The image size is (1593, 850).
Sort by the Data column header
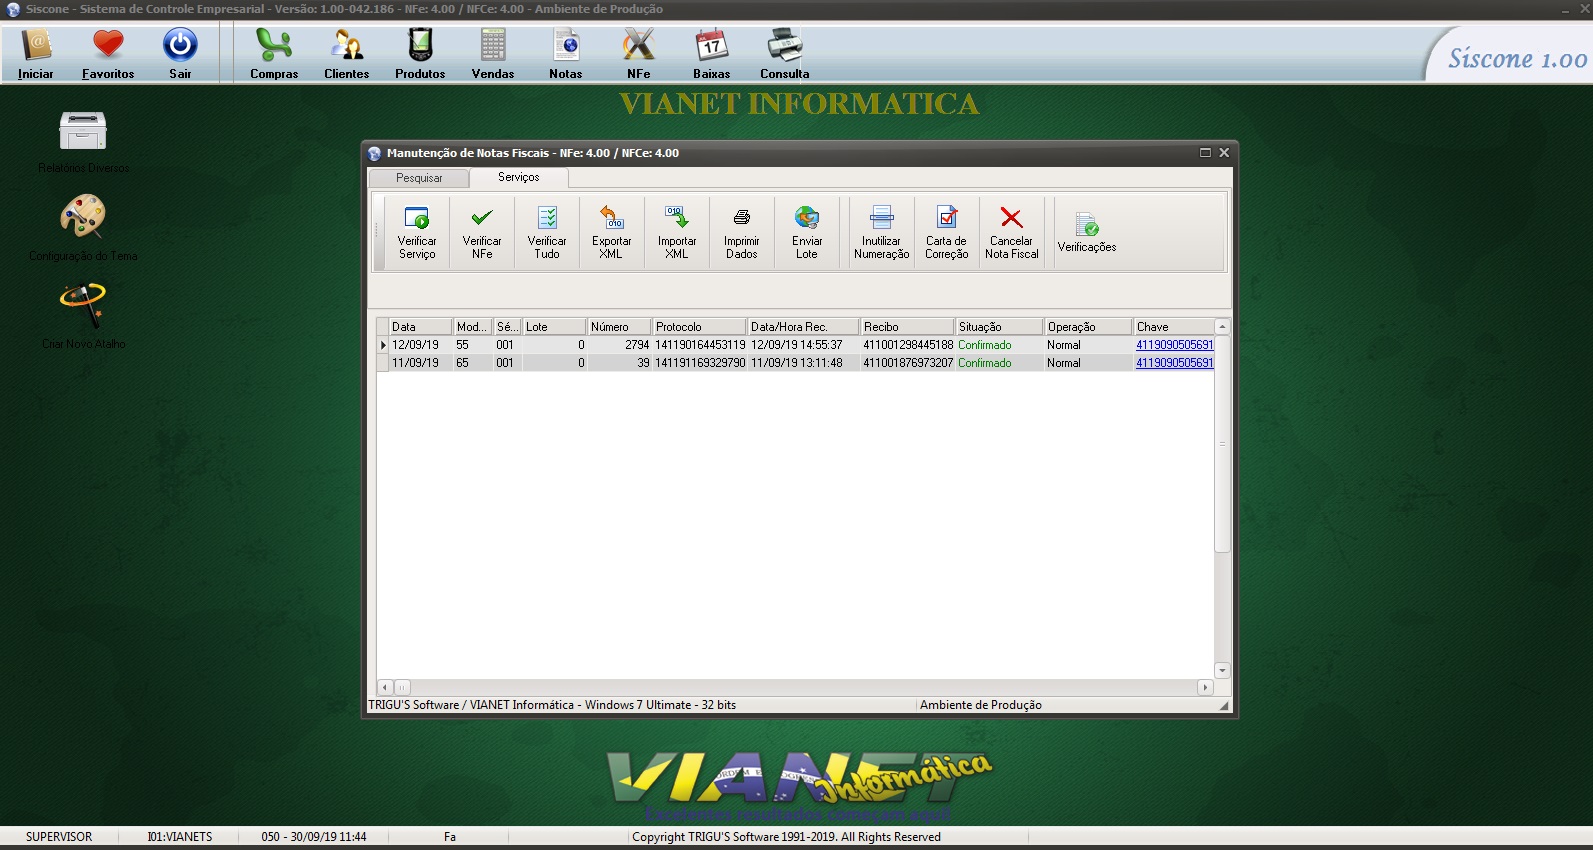pyautogui.click(x=420, y=327)
